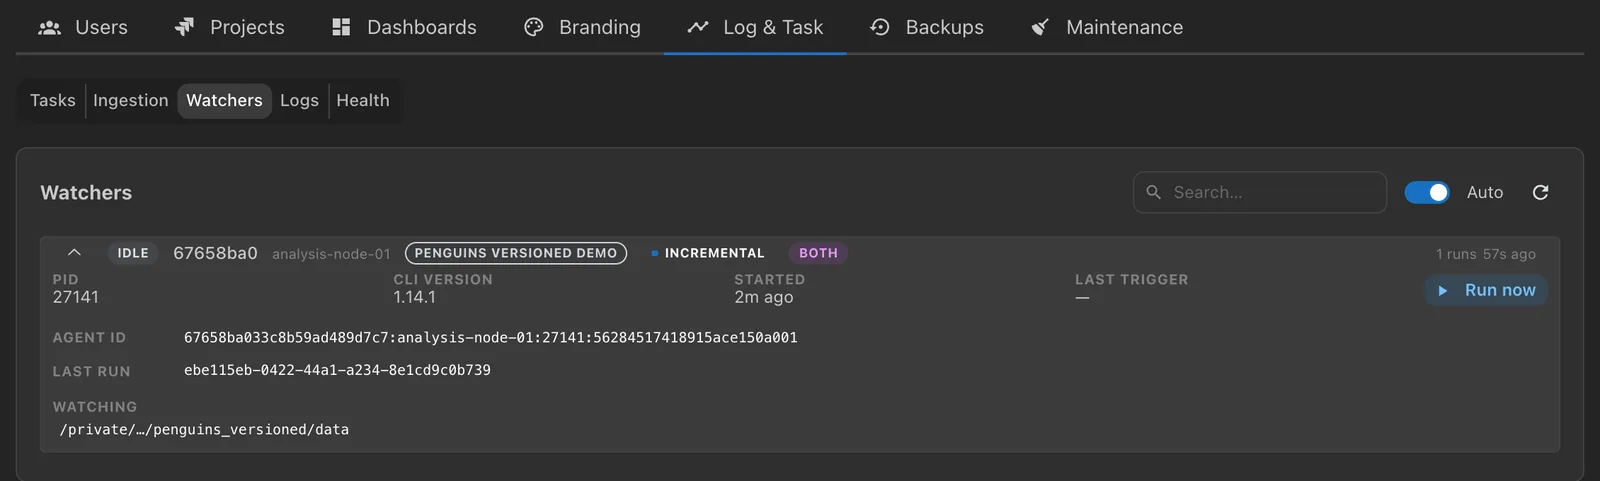1600x481 pixels.
Task: Open the Branding tab
Action: pos(582,27)
